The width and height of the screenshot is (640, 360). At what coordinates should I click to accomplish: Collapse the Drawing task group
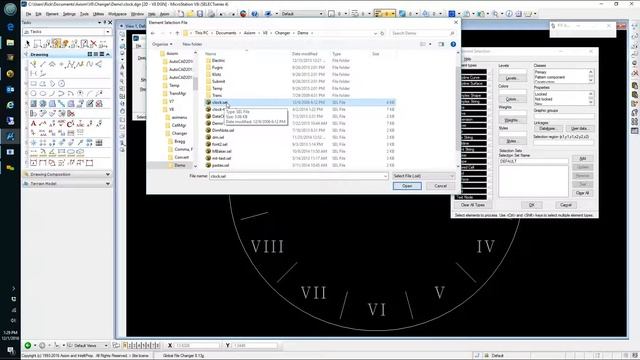pyautogui.click(x=108, y=54)
